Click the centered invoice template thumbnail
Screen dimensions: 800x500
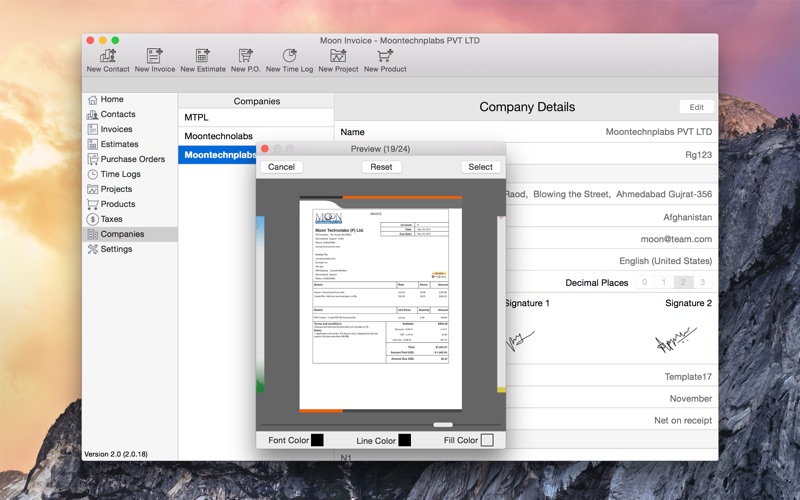point(381,304)
